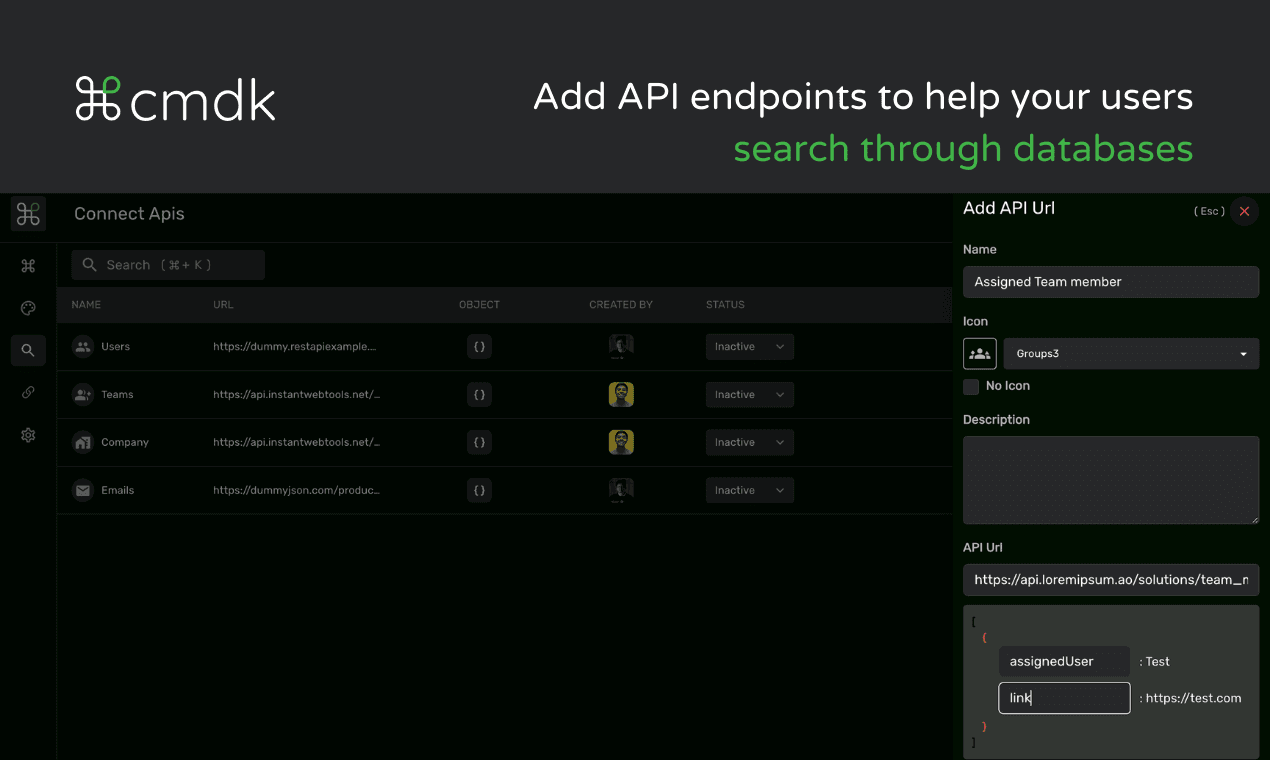Click the Teams name cell
The width and height of the screenshot is (1270, 760).
117,394
